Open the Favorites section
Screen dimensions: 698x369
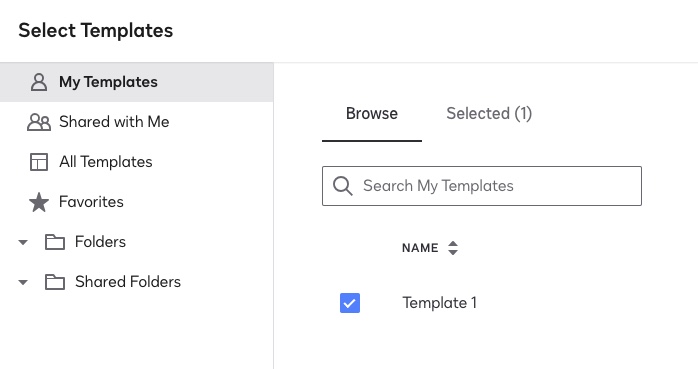tap(137, 202)
